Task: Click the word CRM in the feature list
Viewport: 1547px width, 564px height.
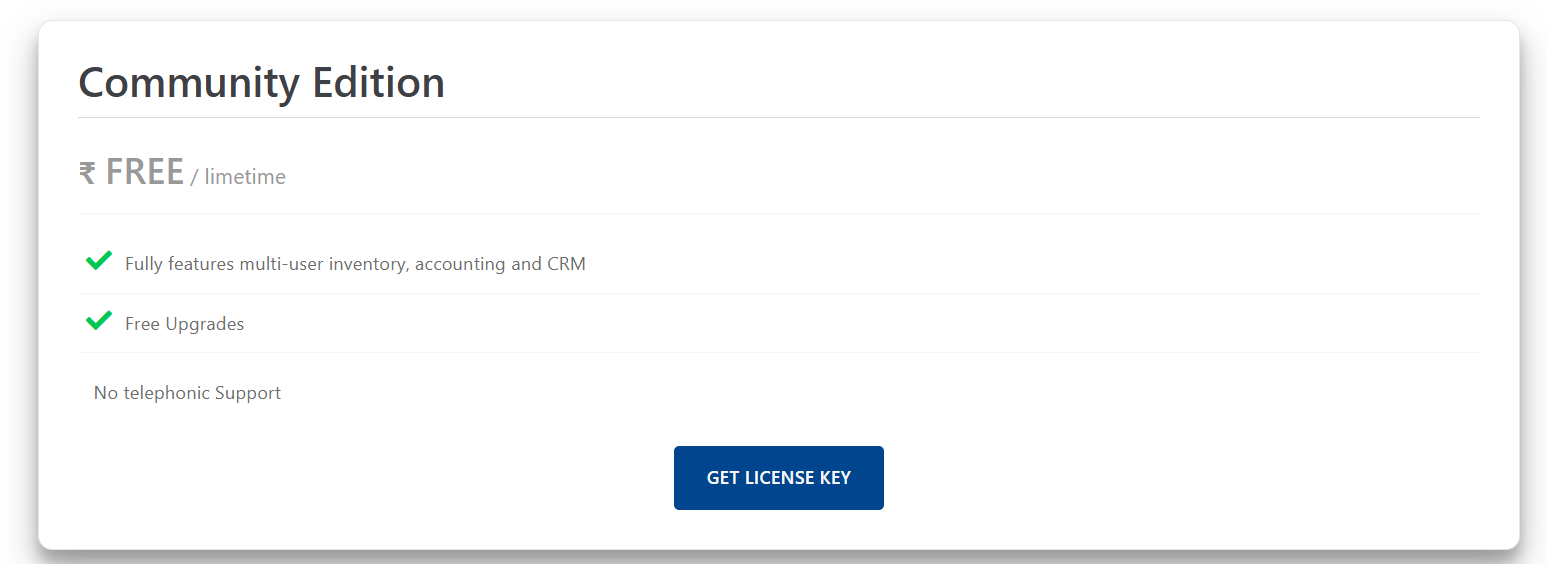Action: point(566,264)
